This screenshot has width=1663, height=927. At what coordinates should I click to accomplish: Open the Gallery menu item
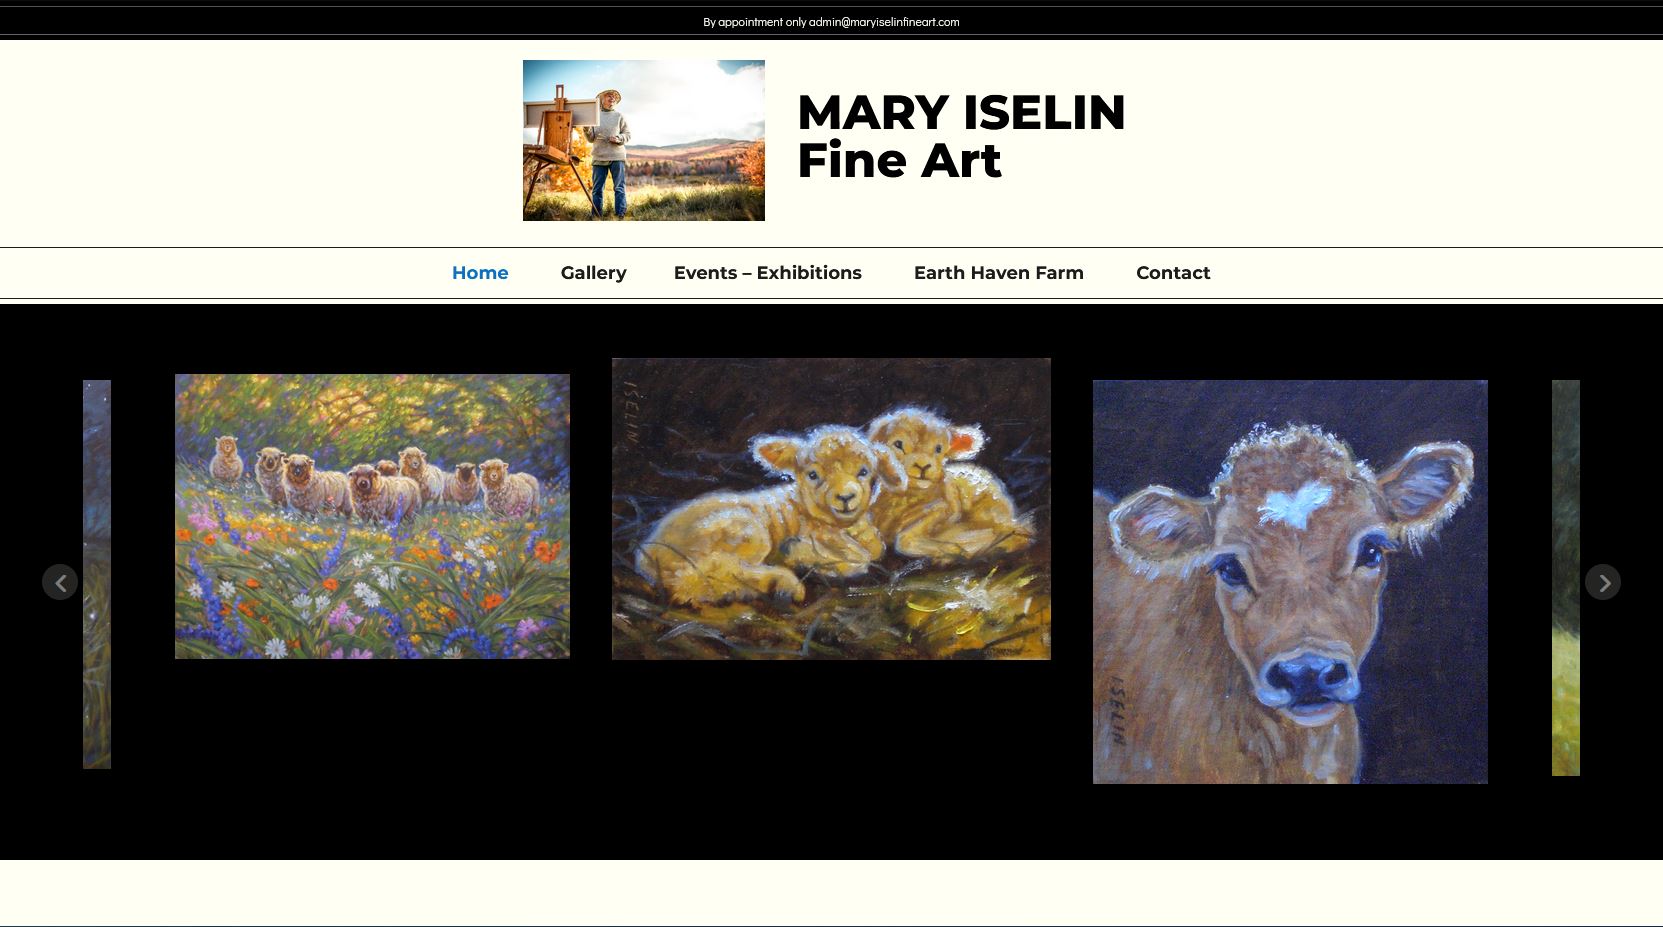tap(593, 273)
